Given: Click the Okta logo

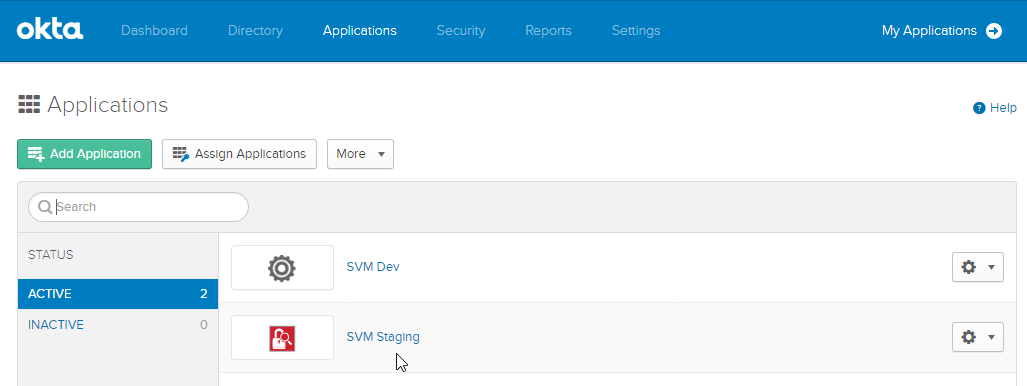Looking at the screenshot, I should pos(50,30).
